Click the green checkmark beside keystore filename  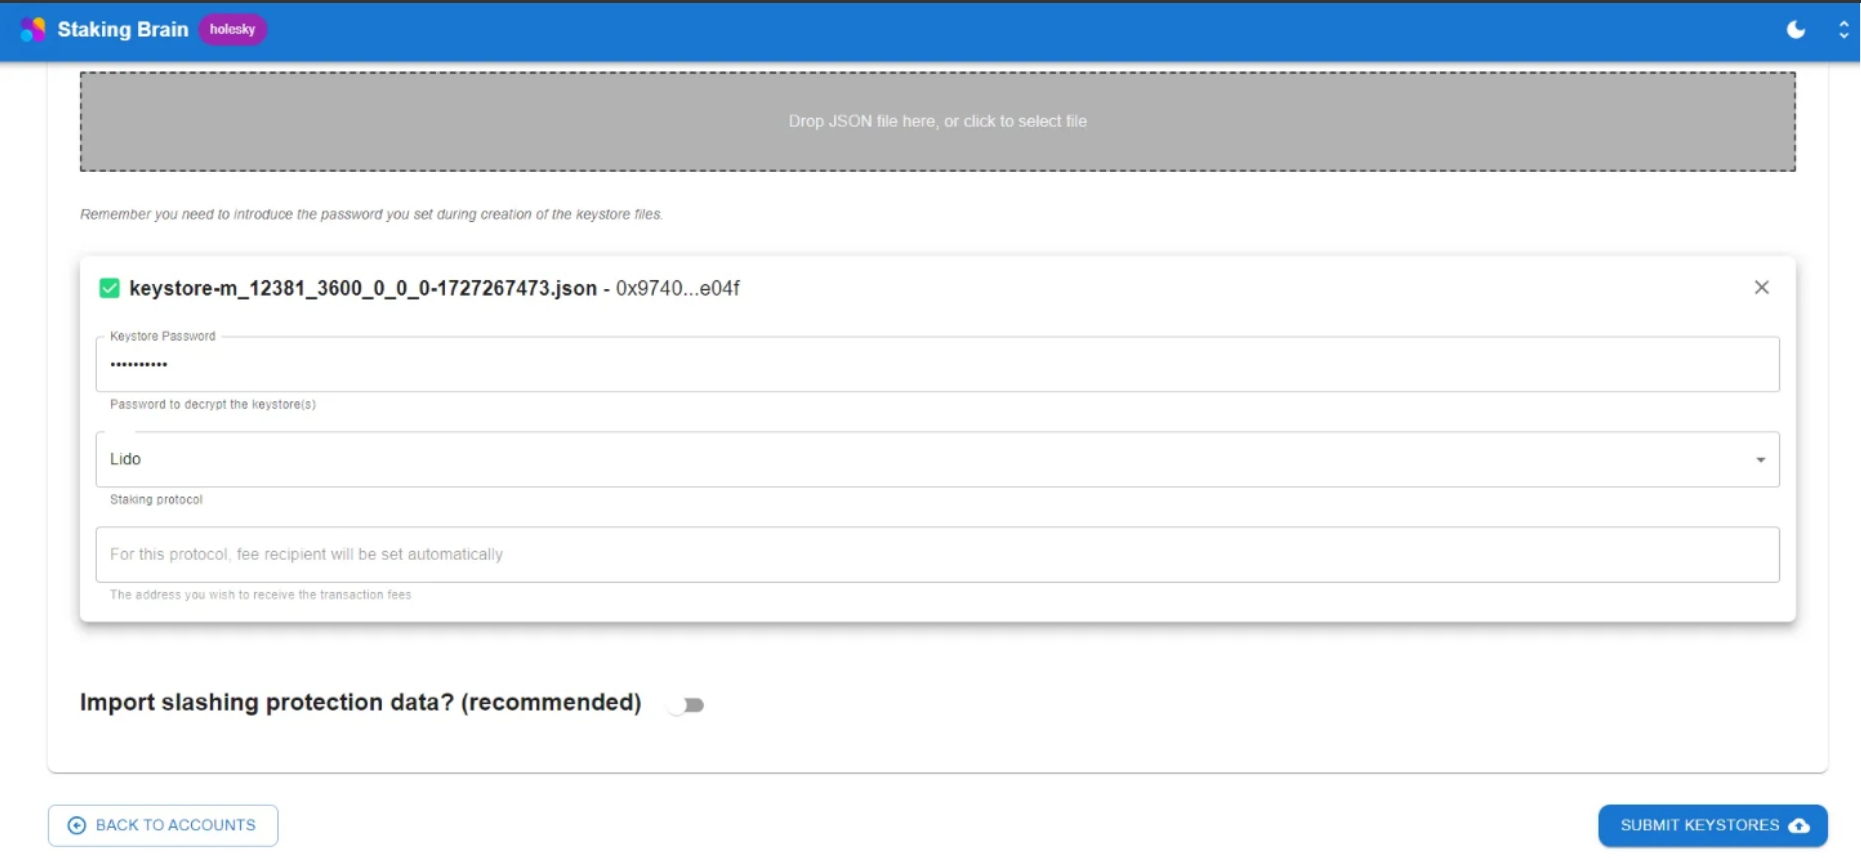[110, 289]
